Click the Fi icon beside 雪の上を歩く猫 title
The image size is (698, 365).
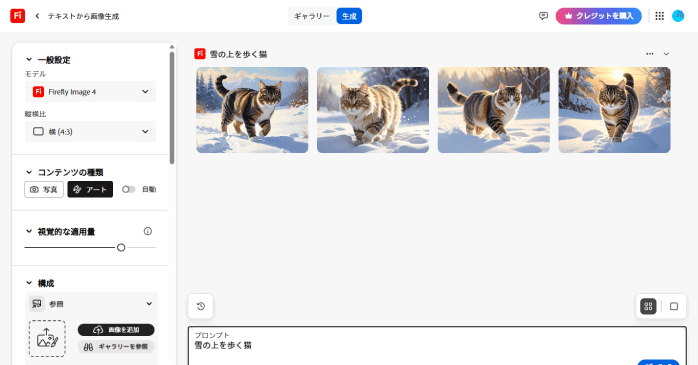[200, 54]
